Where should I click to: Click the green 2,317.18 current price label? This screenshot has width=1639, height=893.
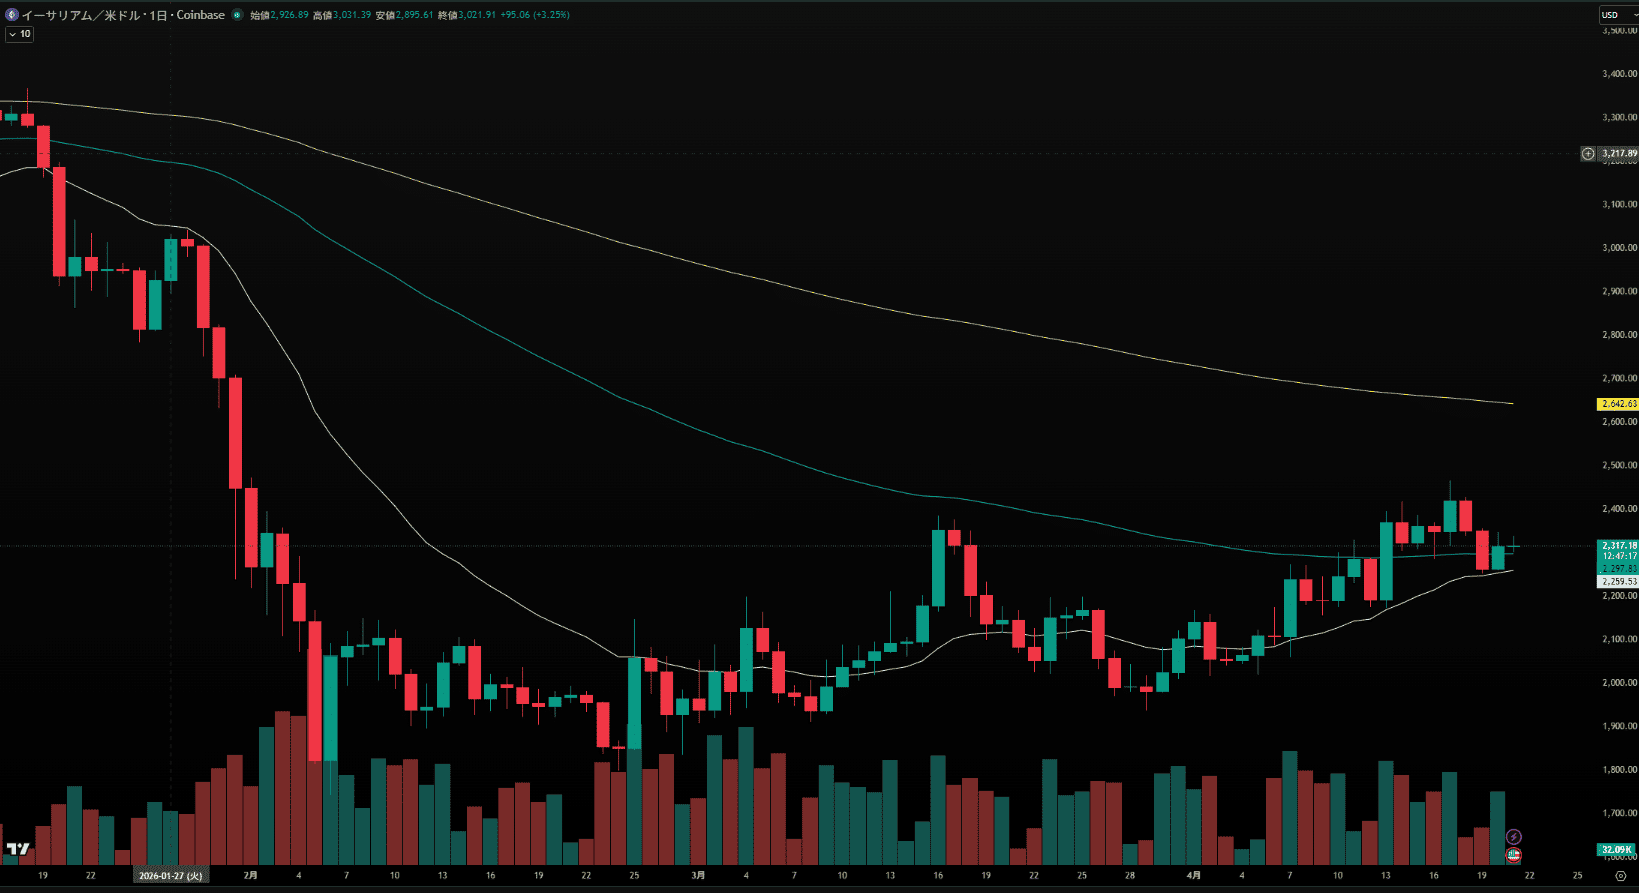(1618, 546)
